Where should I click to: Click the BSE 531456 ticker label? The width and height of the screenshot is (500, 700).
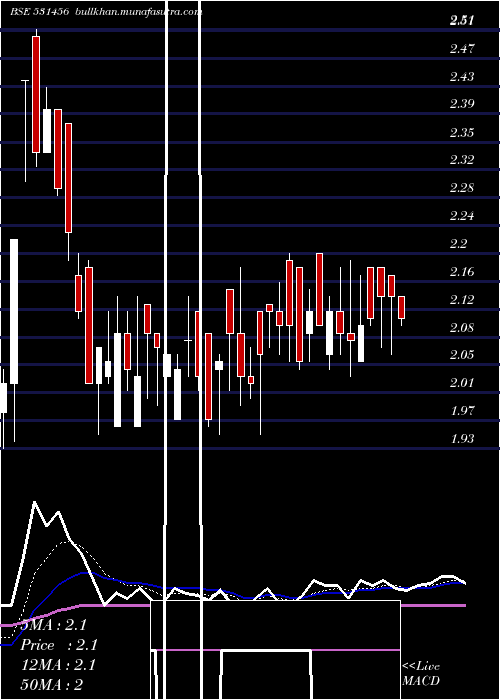click(x=39, y=12)
